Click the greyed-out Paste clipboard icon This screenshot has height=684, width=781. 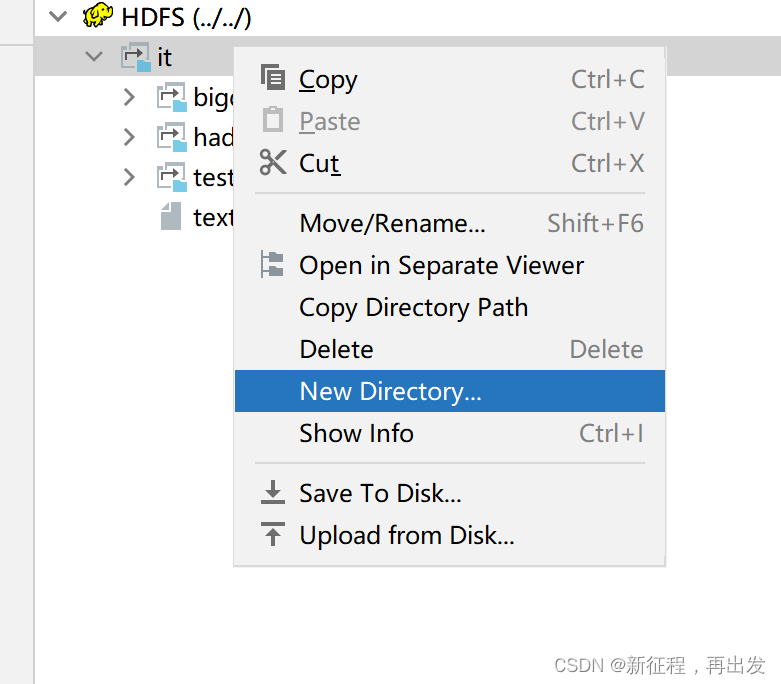click(273, 120)
